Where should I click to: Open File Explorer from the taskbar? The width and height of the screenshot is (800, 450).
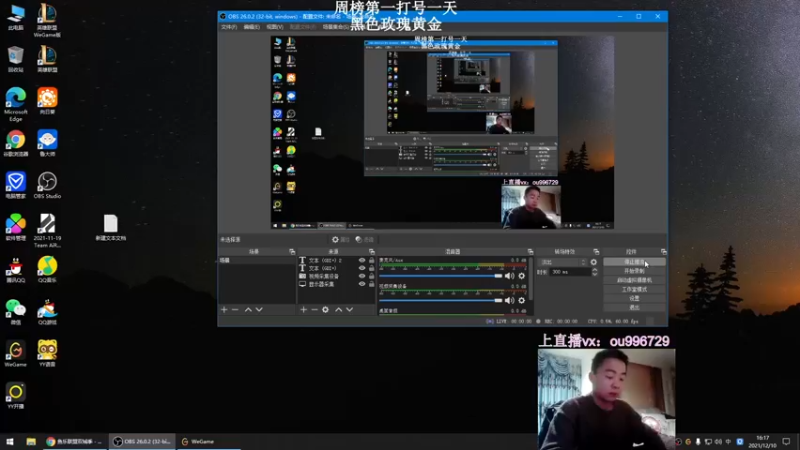[31, 442]
